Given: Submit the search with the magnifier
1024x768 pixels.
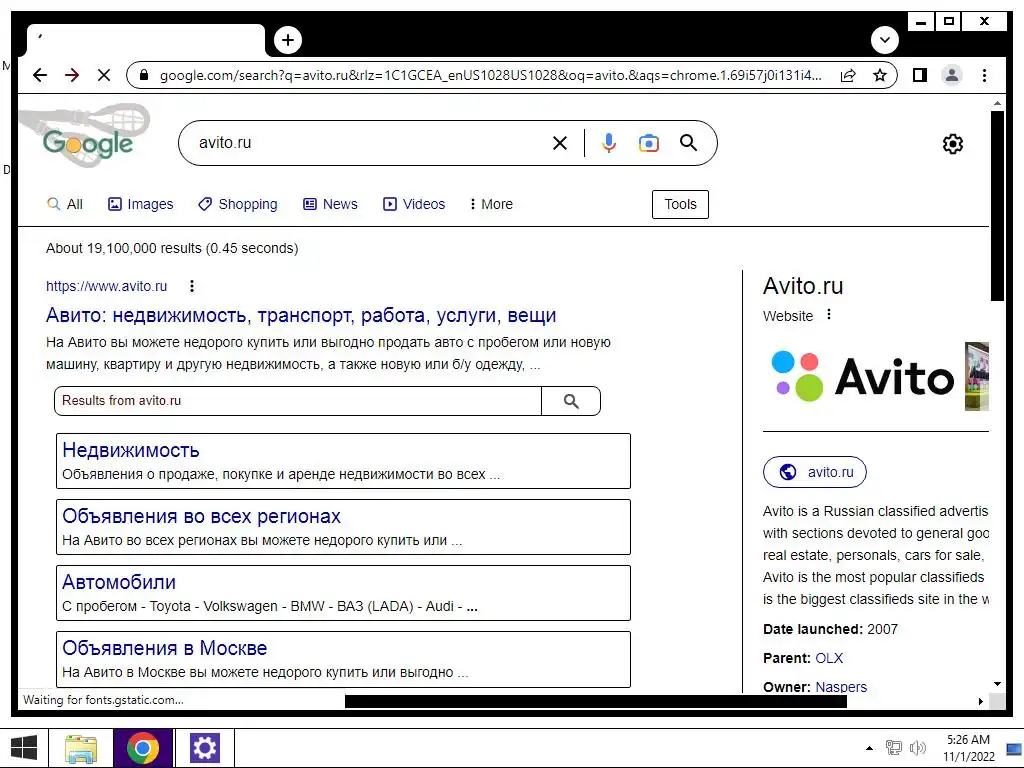Looking at the screenshot, I should (x=688, y=143).
